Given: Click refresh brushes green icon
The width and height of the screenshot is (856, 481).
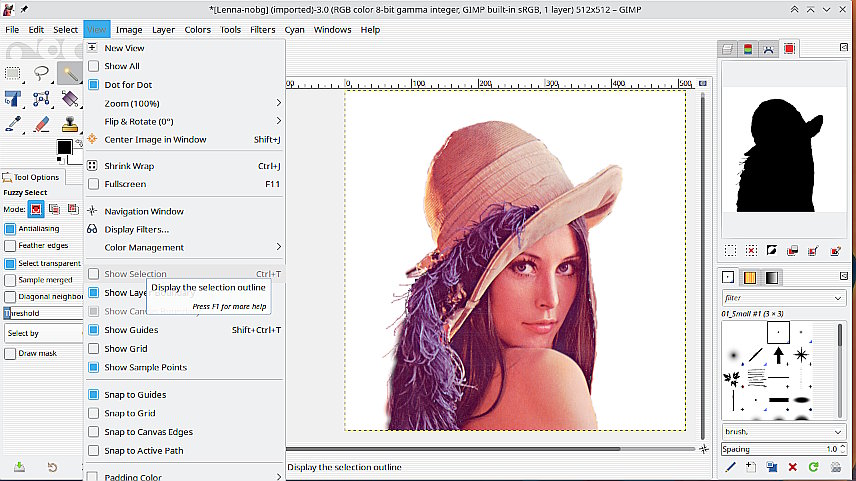Looking at the screenshot, I should point(813,467).
